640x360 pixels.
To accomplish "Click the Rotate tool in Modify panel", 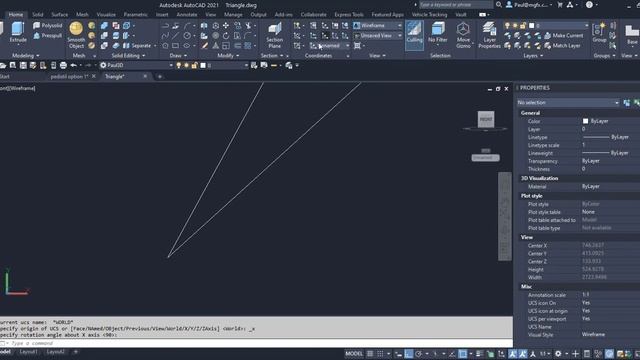I will [226, 36].
